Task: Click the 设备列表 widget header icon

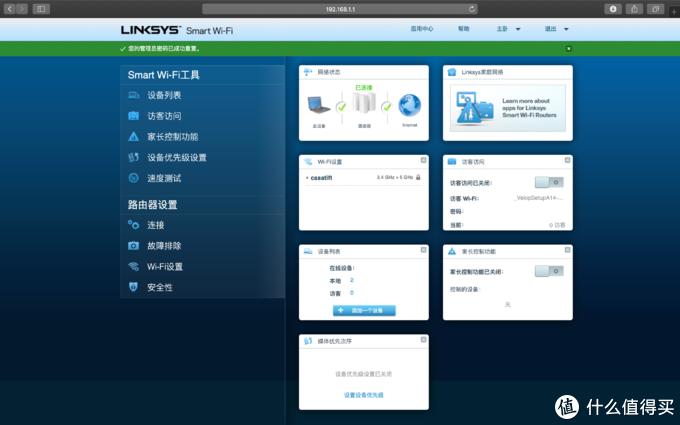Action: [x=308, y=252]
